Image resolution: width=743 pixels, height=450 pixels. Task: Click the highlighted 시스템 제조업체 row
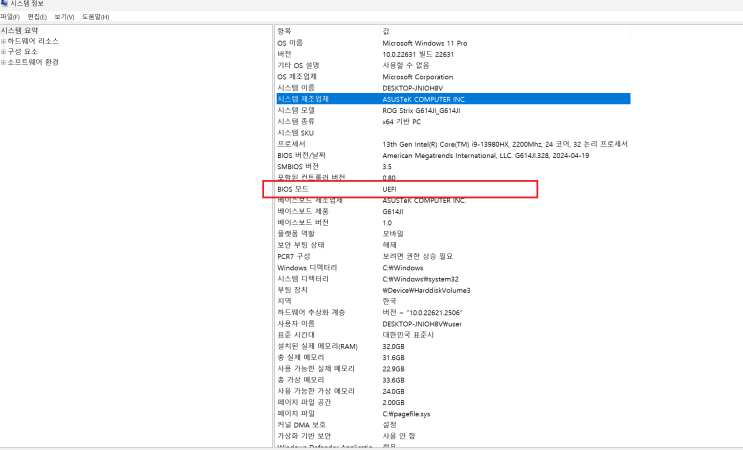(x=453, y=99)
